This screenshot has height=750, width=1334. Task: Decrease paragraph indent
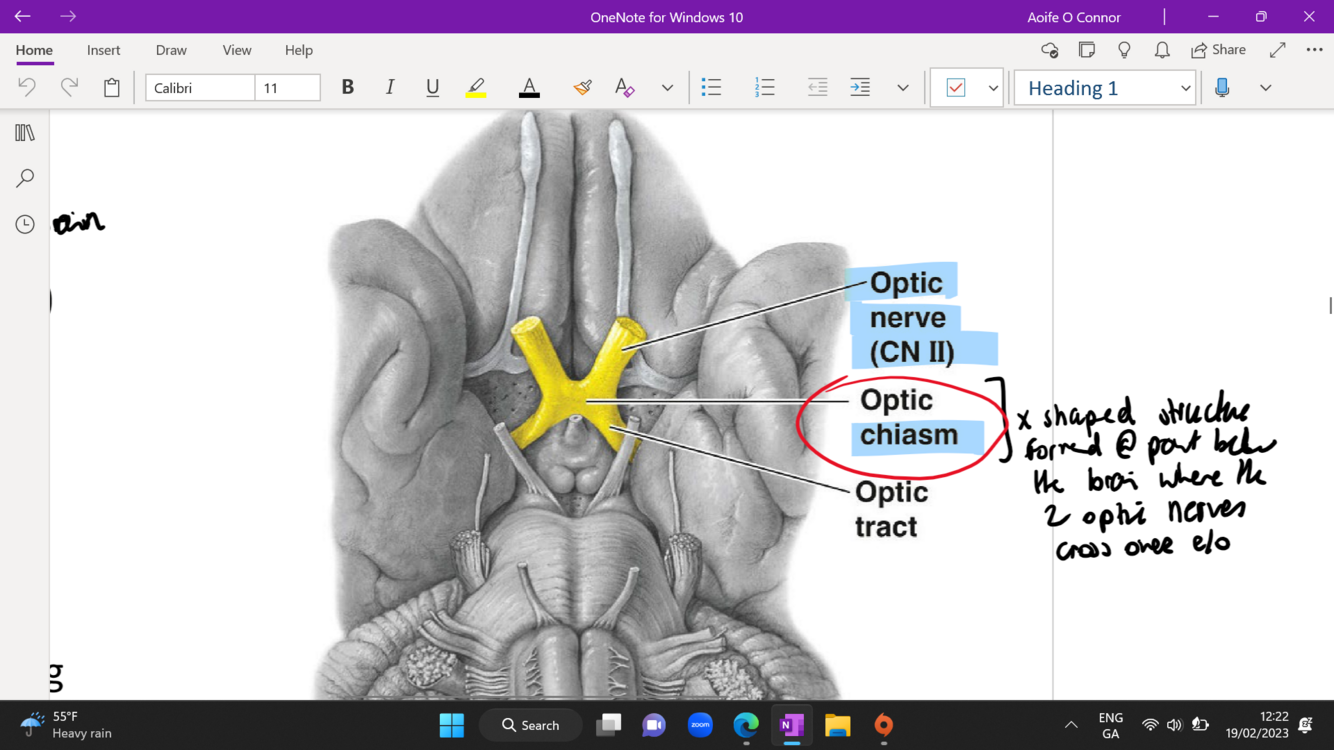(817, 87)
